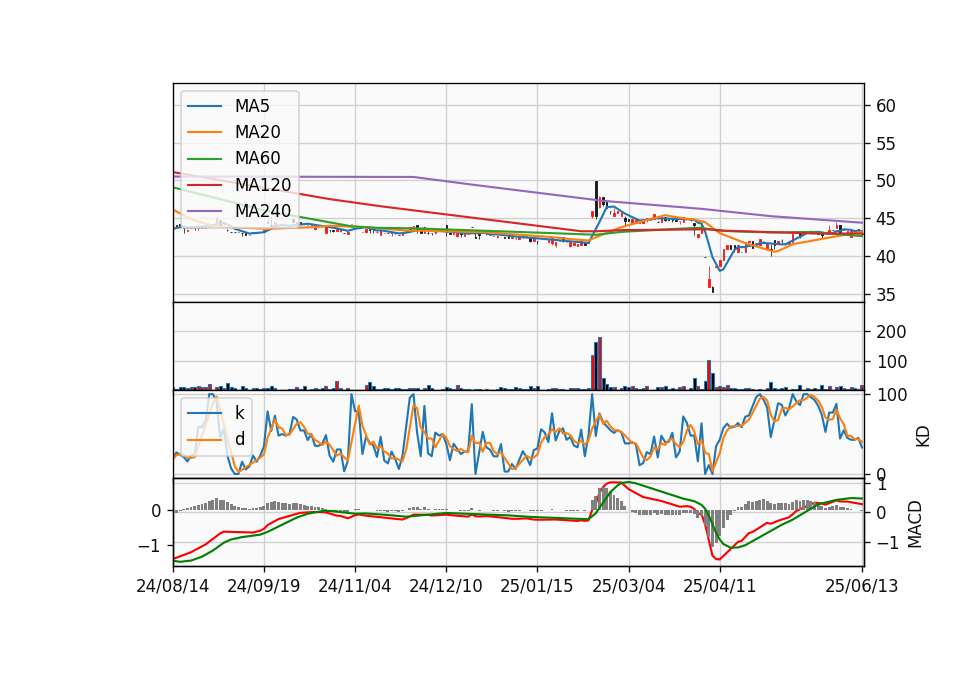Click the MA120 legend label
Screen dimensions: 960x690
pyautogui.click(x=263, y=184)
